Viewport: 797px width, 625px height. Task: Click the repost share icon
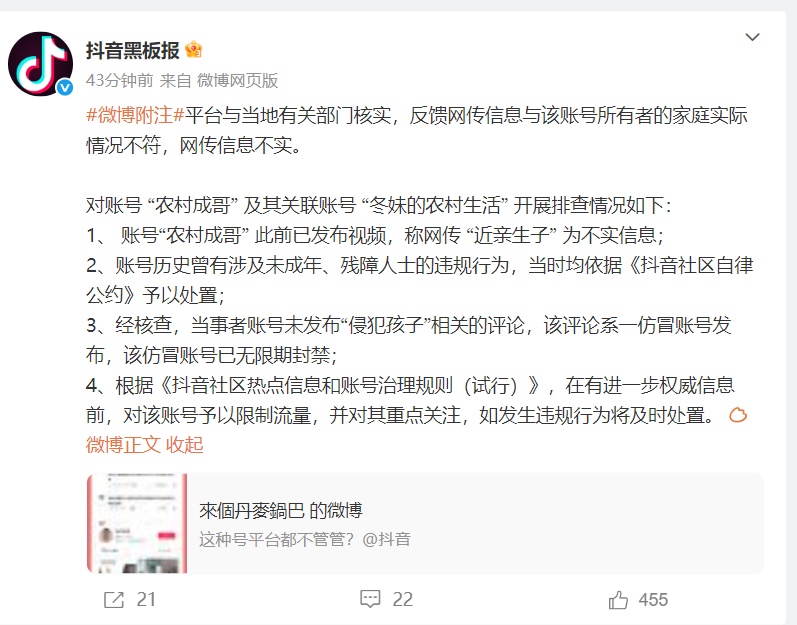coord(114,600)
